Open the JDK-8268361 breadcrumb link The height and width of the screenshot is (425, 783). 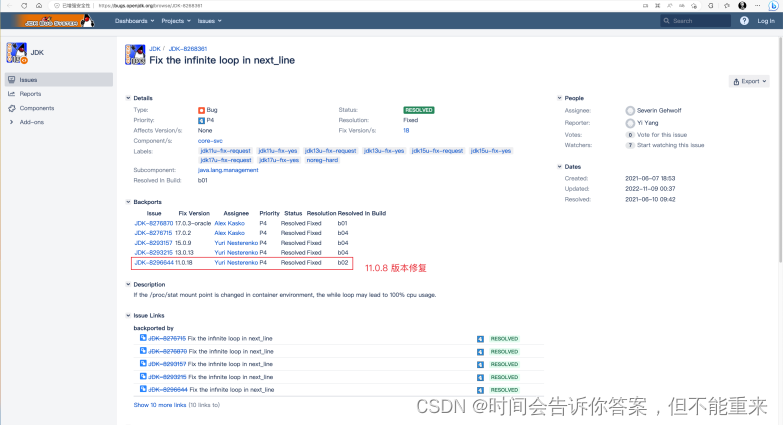188,48
